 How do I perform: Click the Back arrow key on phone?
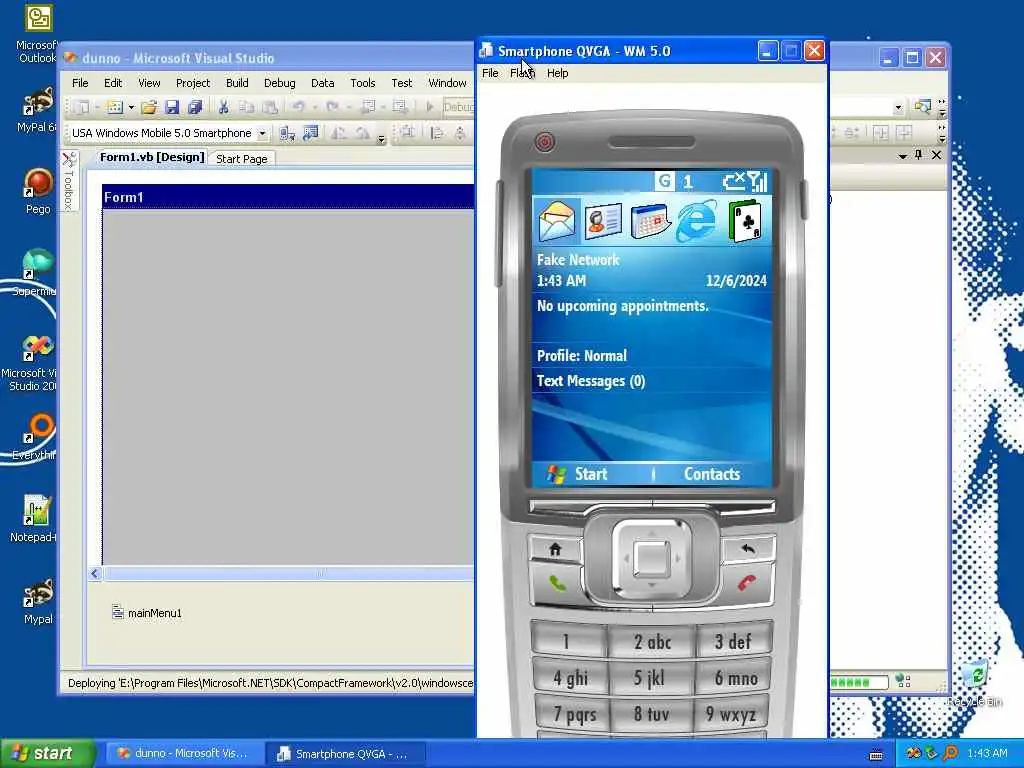[x=748, y=549]
